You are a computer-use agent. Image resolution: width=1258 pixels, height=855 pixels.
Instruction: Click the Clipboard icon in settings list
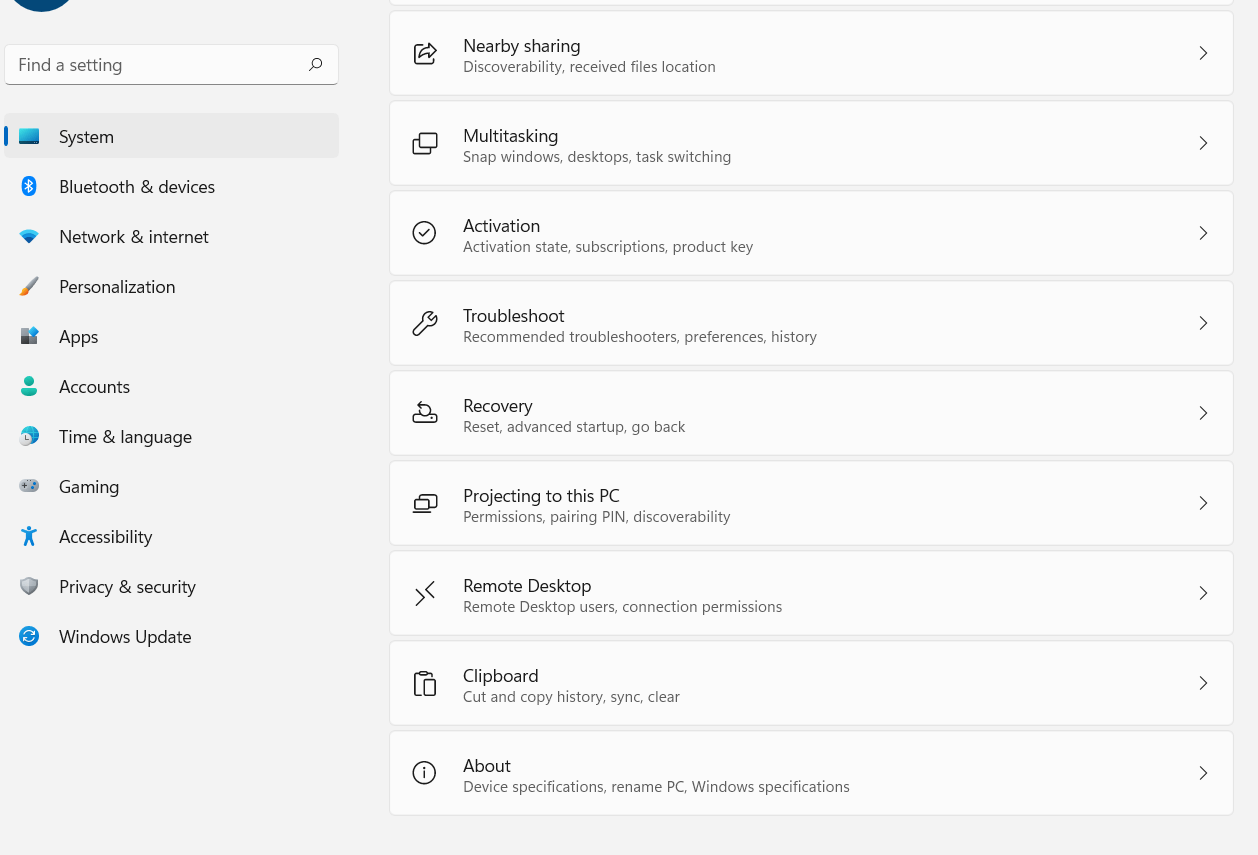(425, 683)
